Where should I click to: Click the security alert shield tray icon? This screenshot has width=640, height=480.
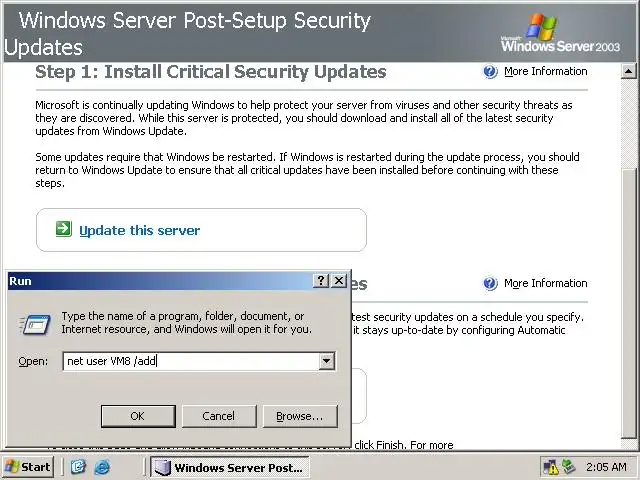point(550,466)
